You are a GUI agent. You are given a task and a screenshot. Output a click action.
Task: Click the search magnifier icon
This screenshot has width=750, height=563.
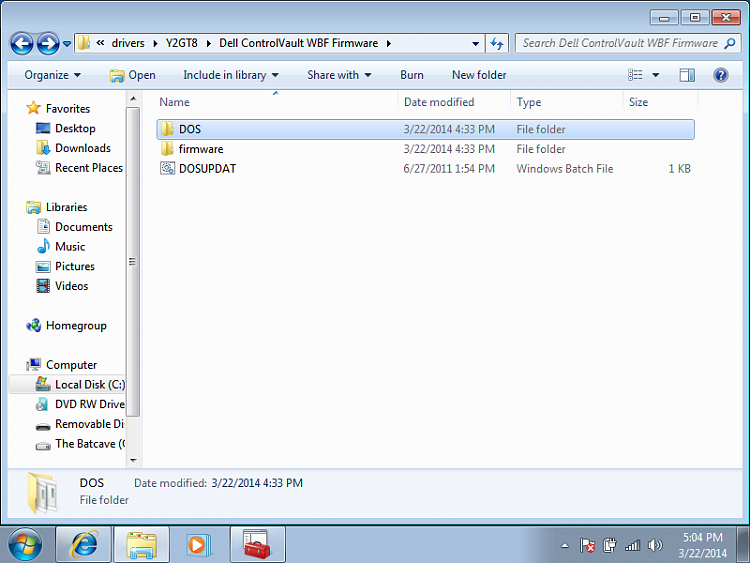pyautogui.click(x=730, y=44)
